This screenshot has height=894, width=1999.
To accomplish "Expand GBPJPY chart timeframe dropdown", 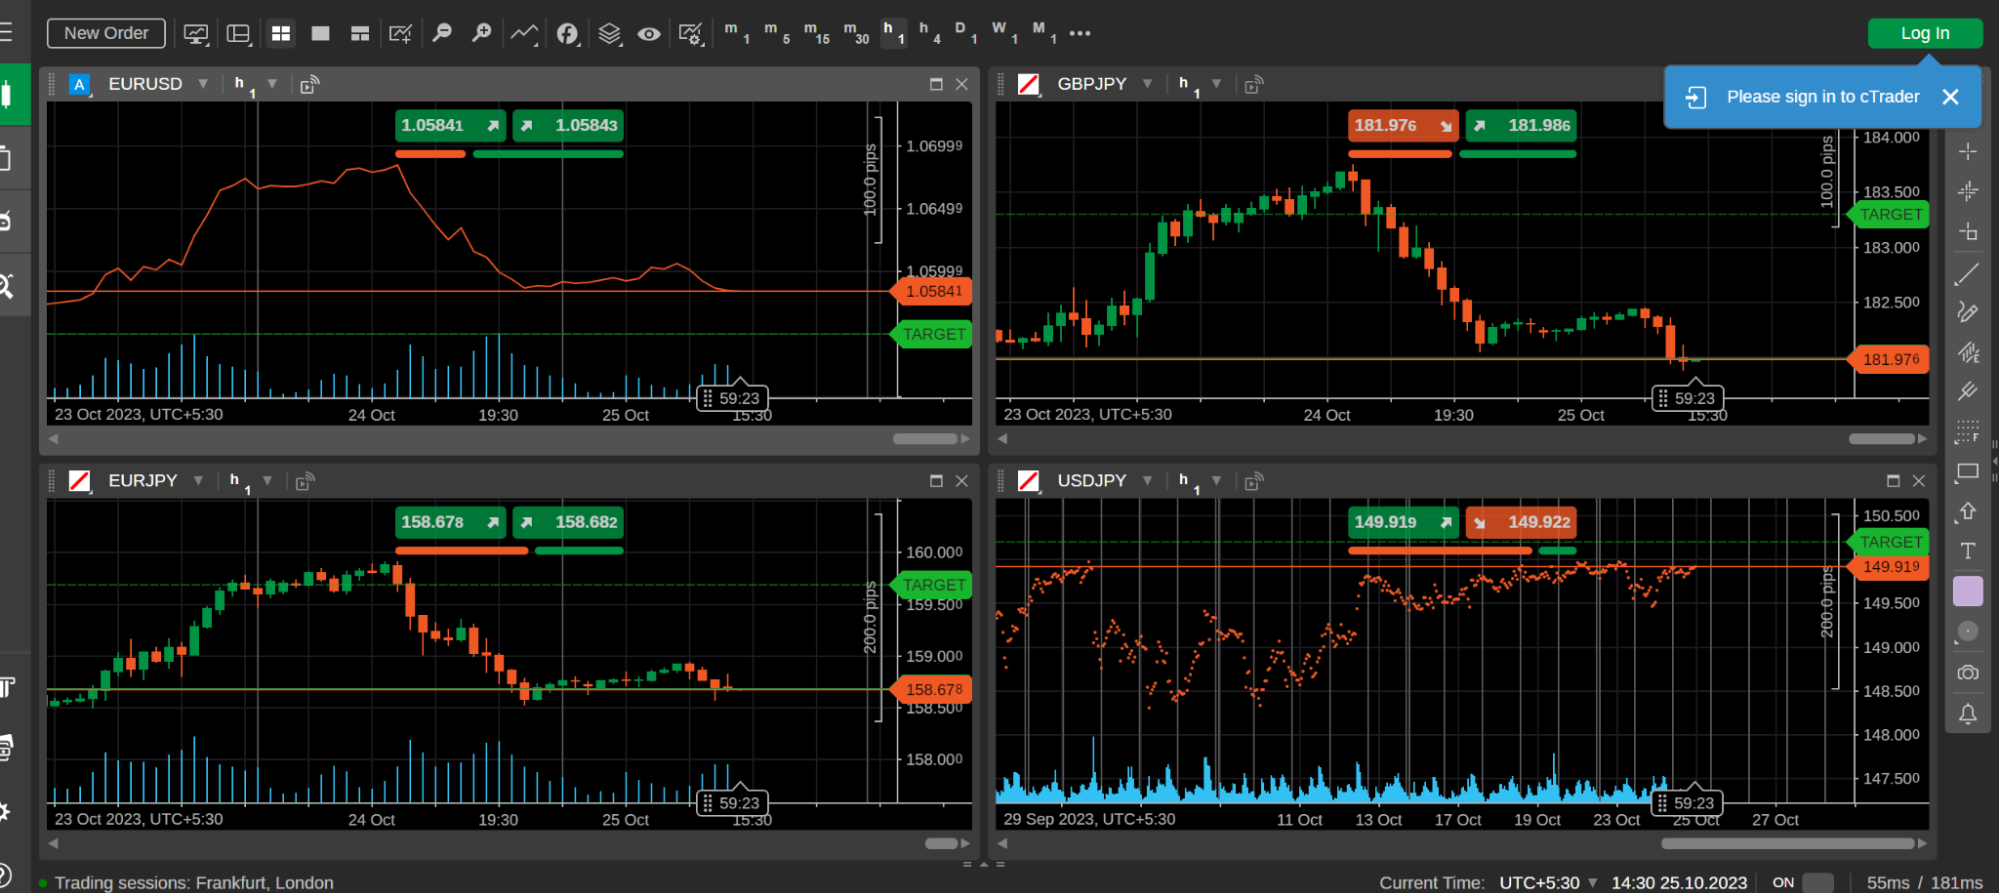I will coord(1217,84).
